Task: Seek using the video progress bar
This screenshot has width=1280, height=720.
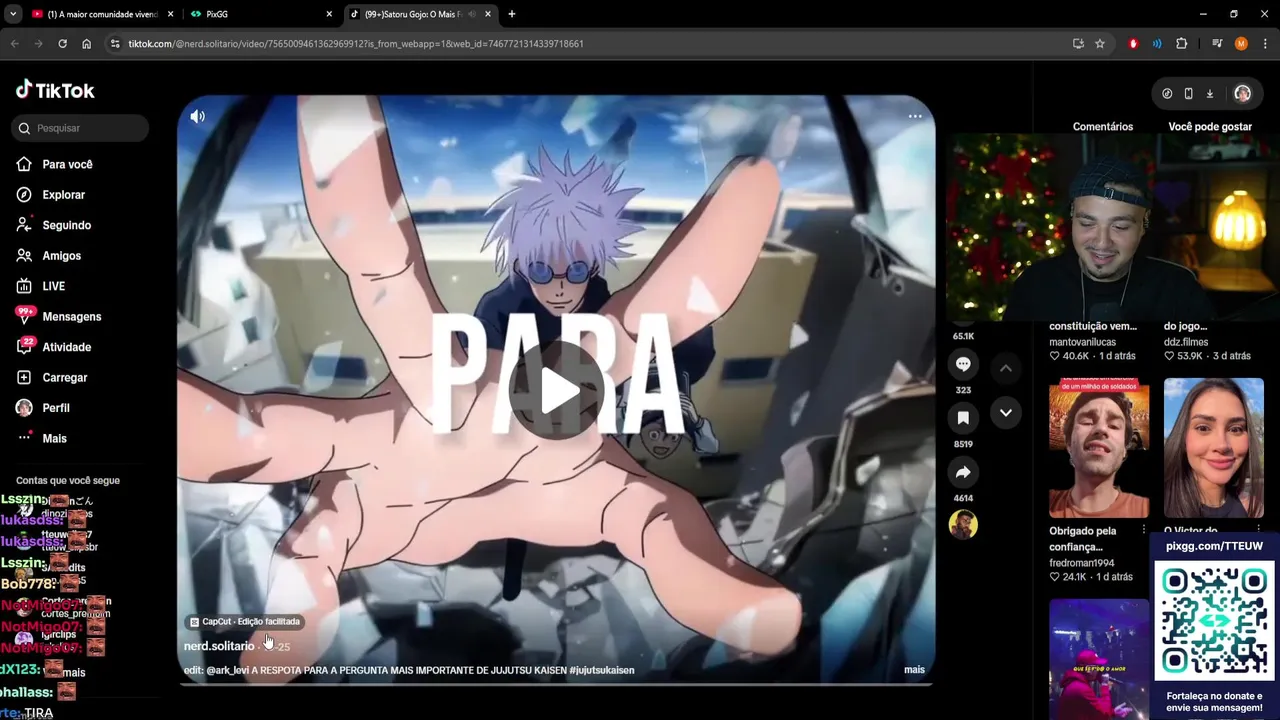Action: 556,684
